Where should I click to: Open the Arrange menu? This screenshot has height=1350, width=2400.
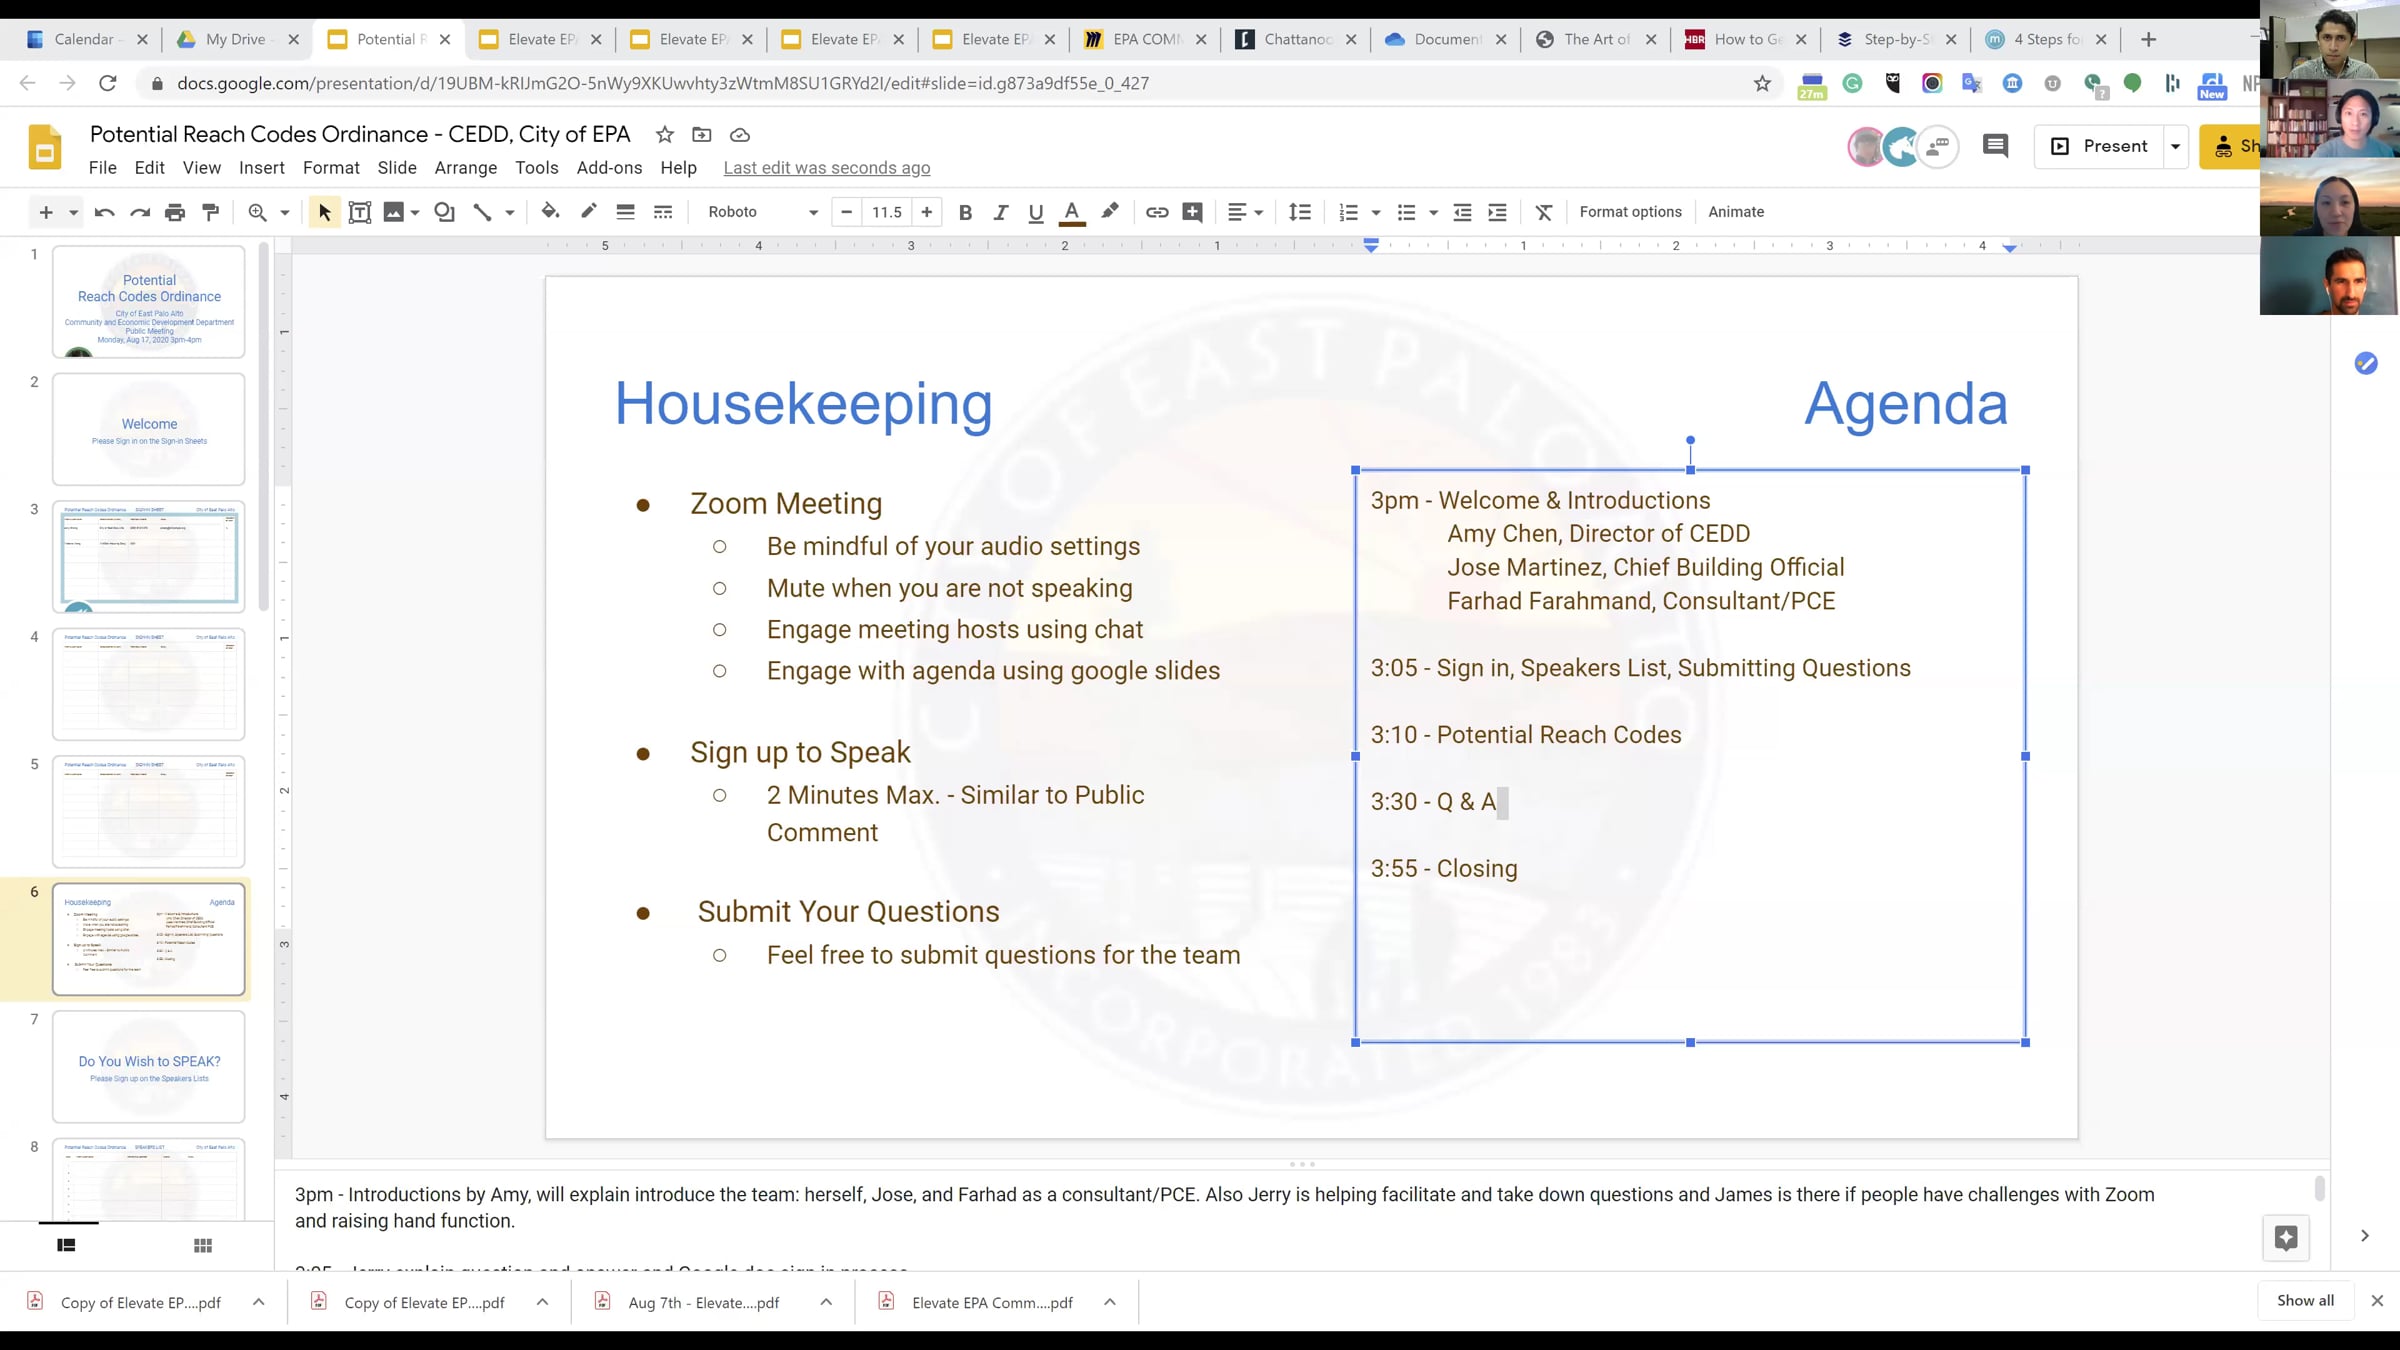tap(466, 168)
